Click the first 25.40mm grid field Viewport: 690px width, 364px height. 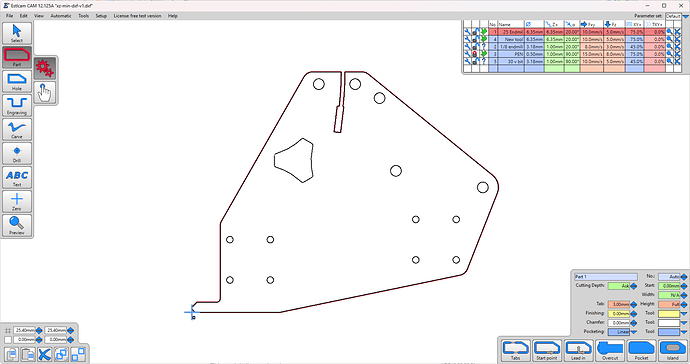tap(24, 330)
